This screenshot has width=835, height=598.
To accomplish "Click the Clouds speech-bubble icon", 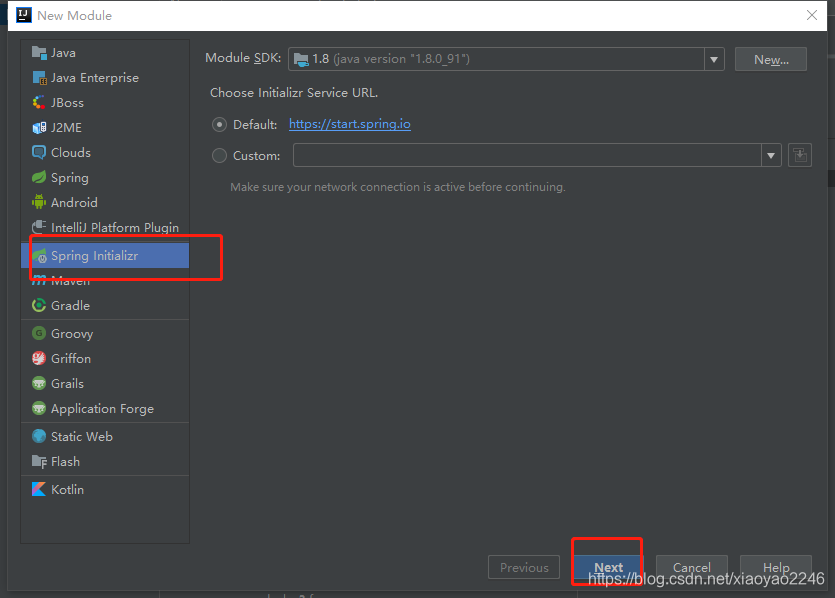I will click(x=39, y=153).
